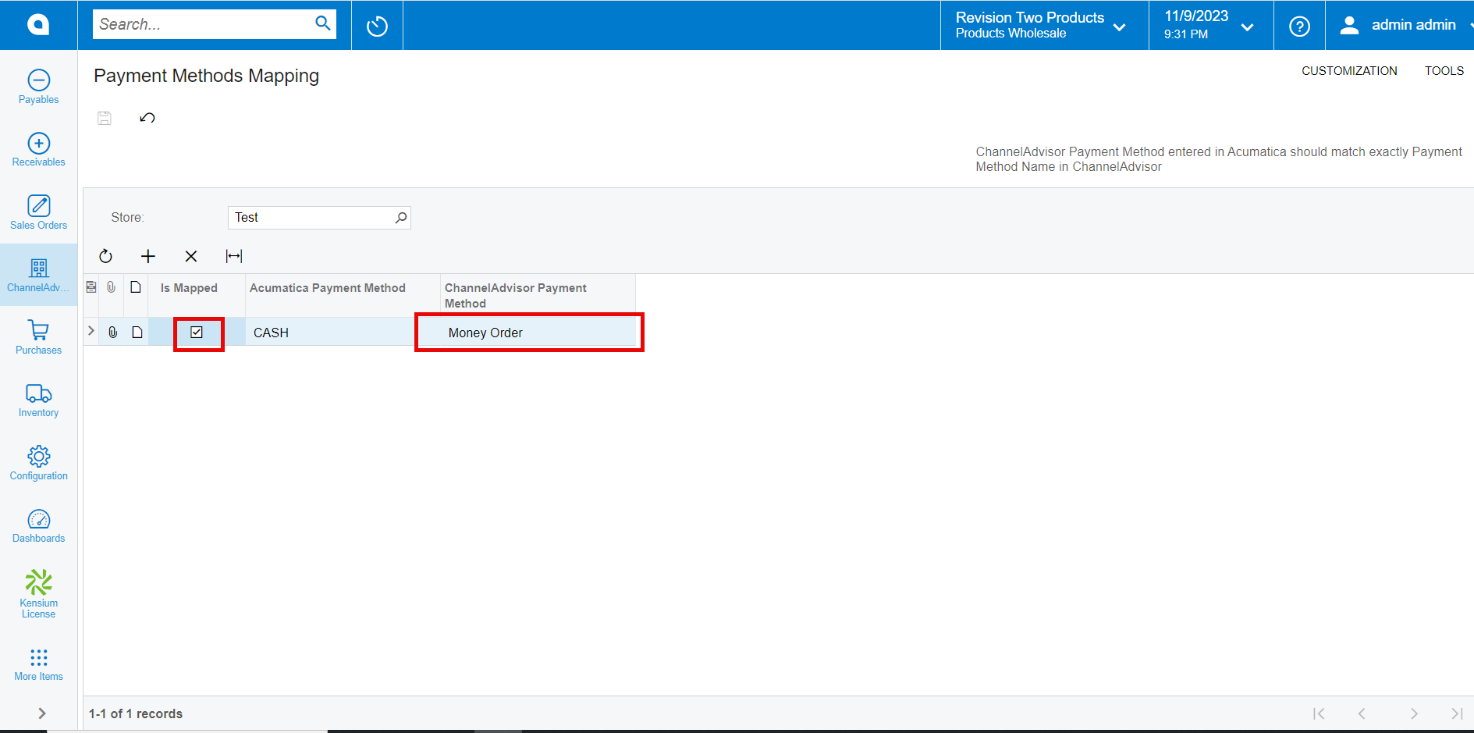
Task: Open More Items in the sidebar
Action: [x=38, y=665]
